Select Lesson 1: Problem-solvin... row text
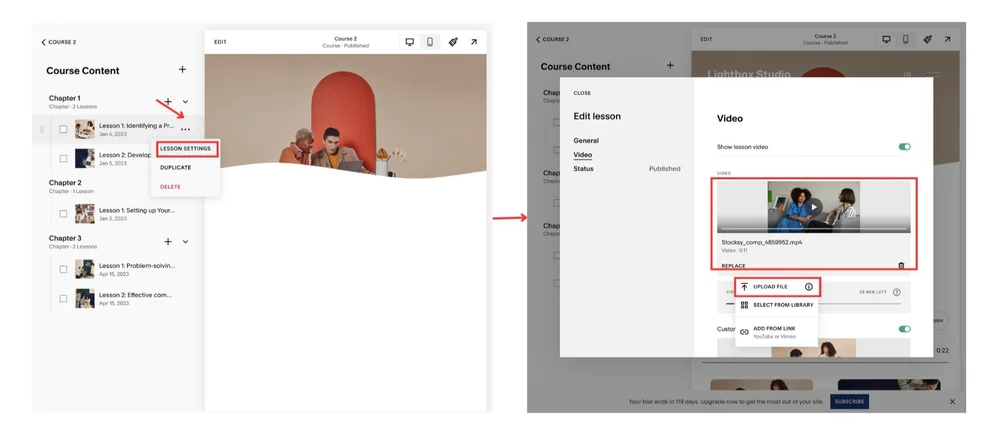 (136, 265)
